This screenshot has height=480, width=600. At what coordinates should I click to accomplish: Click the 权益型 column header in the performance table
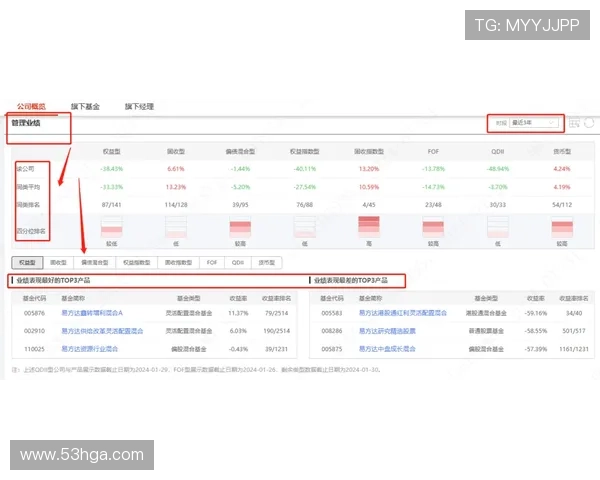112,152
